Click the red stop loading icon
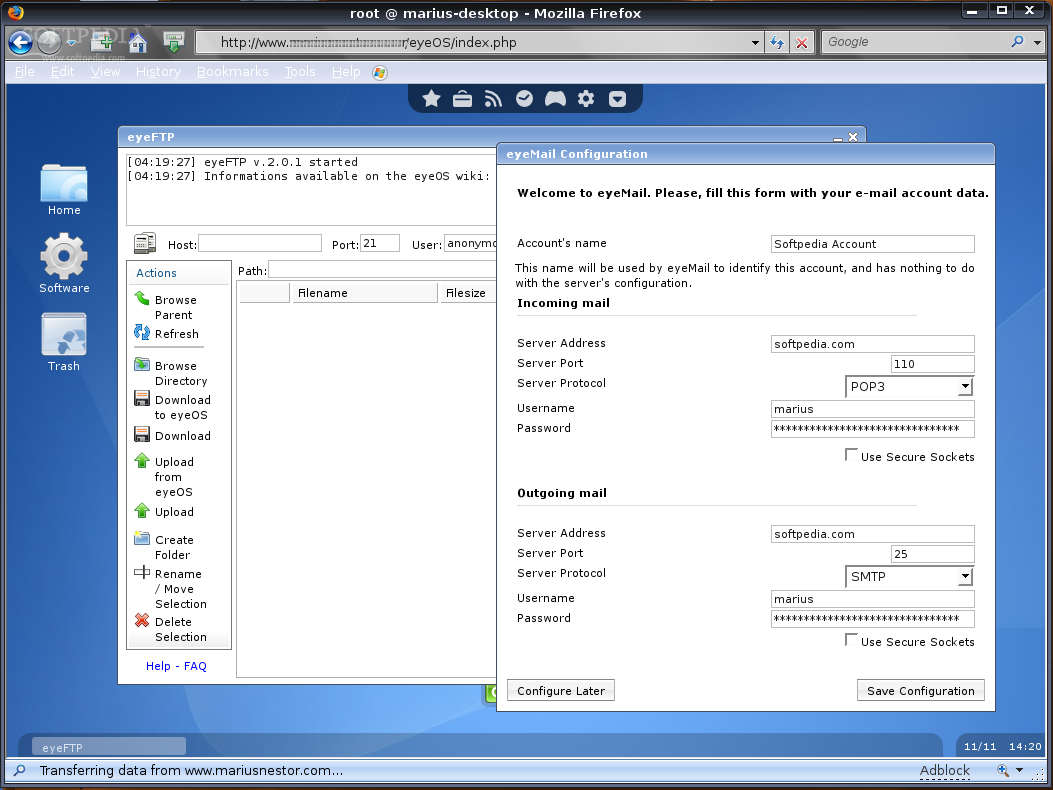1053x790 pixels. (802, 42)
